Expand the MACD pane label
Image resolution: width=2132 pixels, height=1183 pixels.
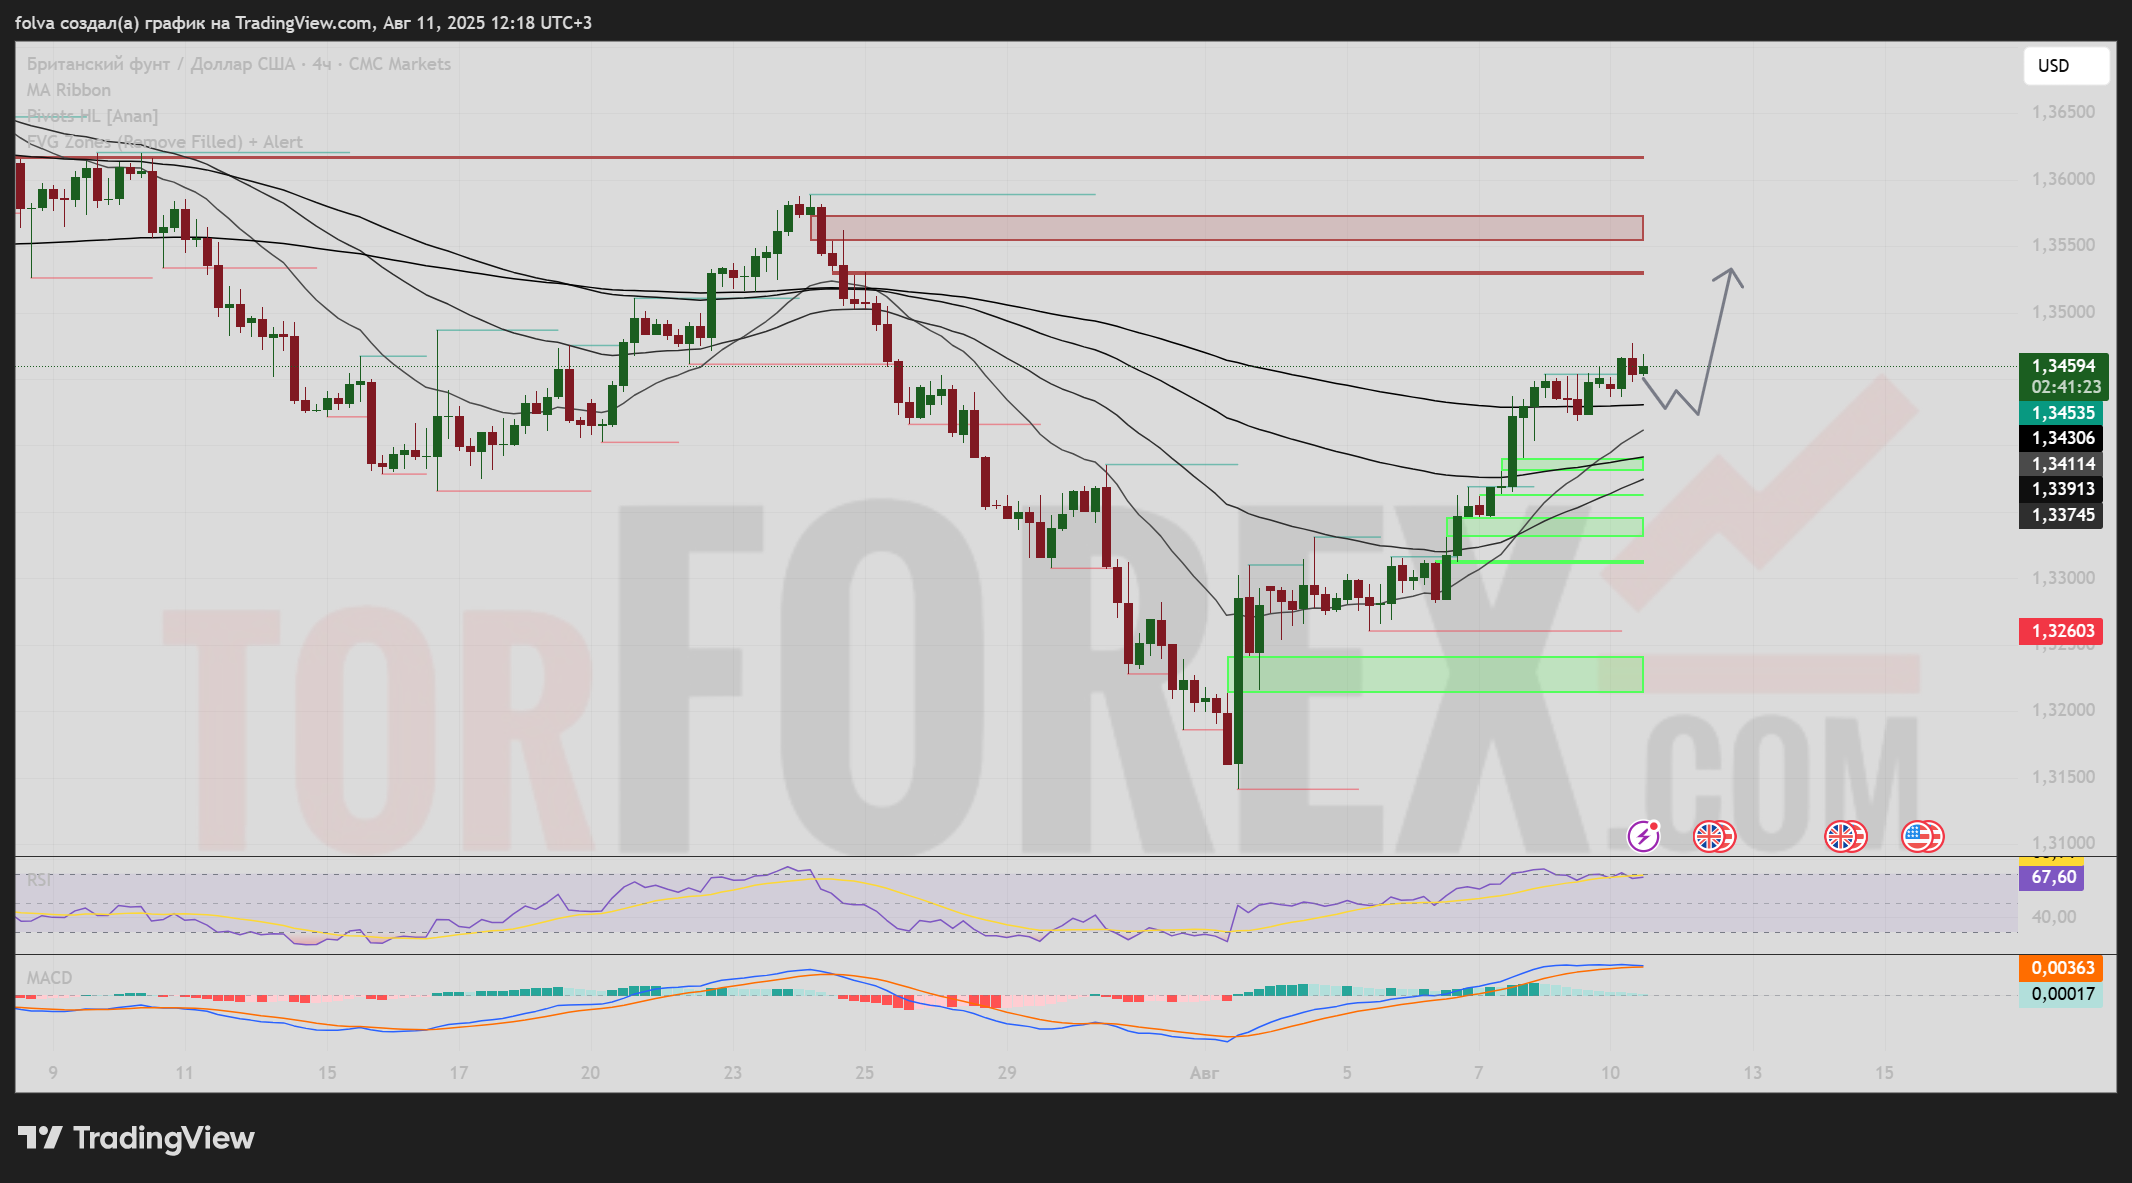click(49, 978)
